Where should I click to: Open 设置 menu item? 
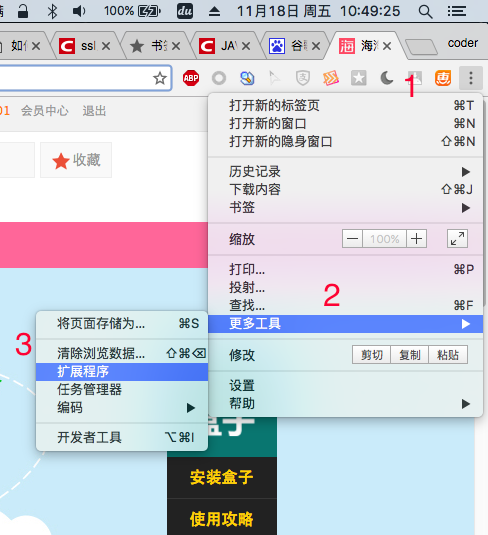pyautogui.click(x=345, y=386)
